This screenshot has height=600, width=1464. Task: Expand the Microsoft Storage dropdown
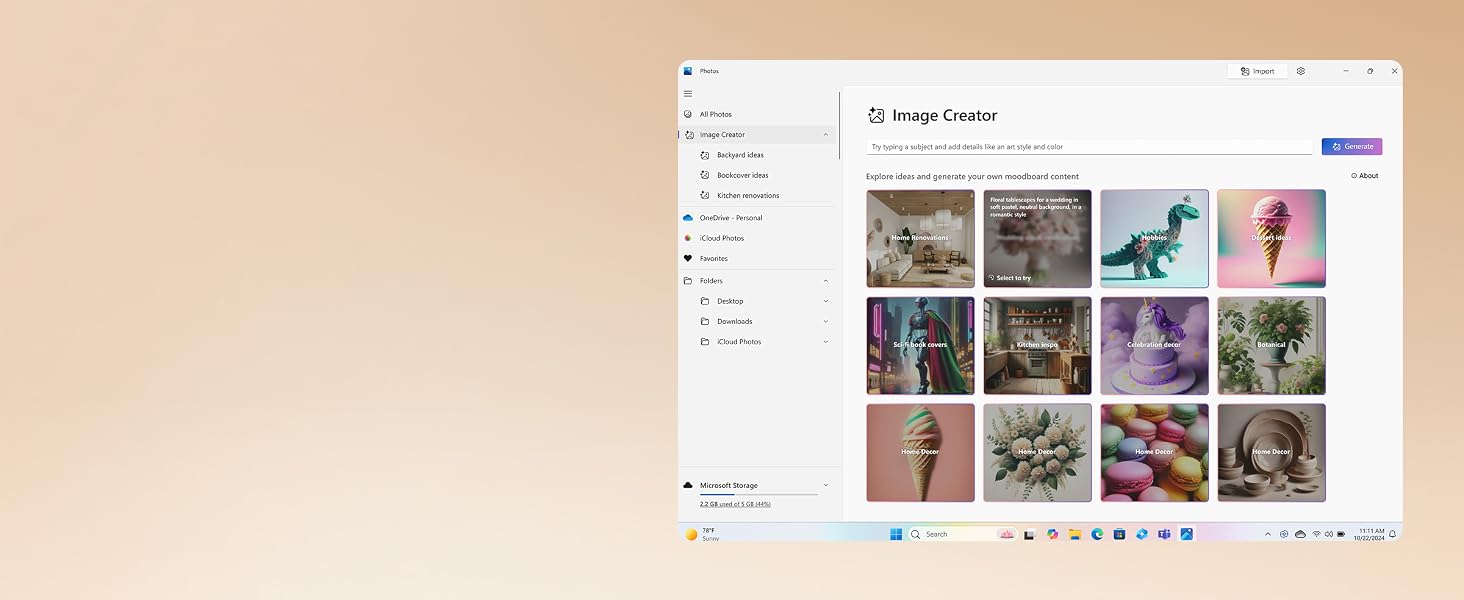click(826, 485)
